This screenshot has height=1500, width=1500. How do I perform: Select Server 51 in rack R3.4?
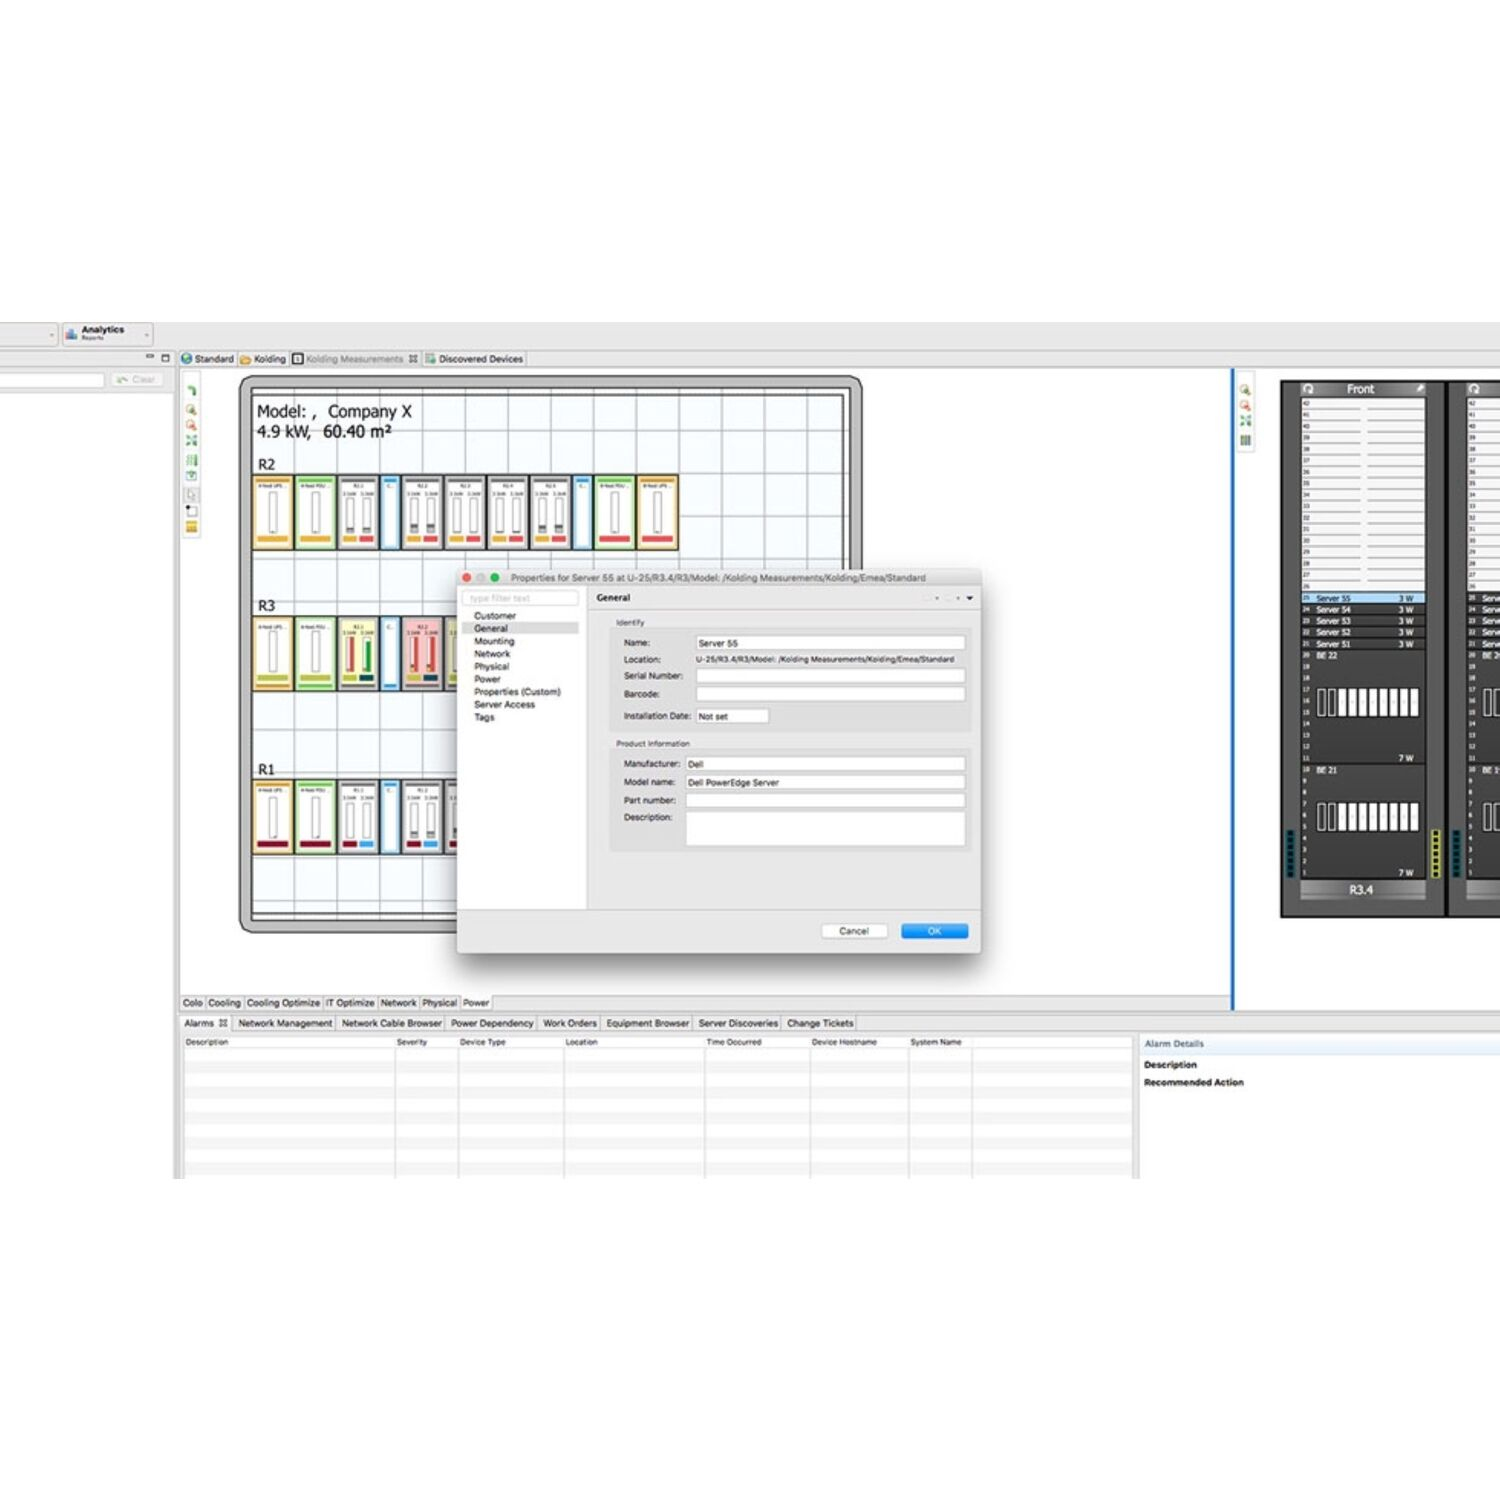tap(1364, 644)
